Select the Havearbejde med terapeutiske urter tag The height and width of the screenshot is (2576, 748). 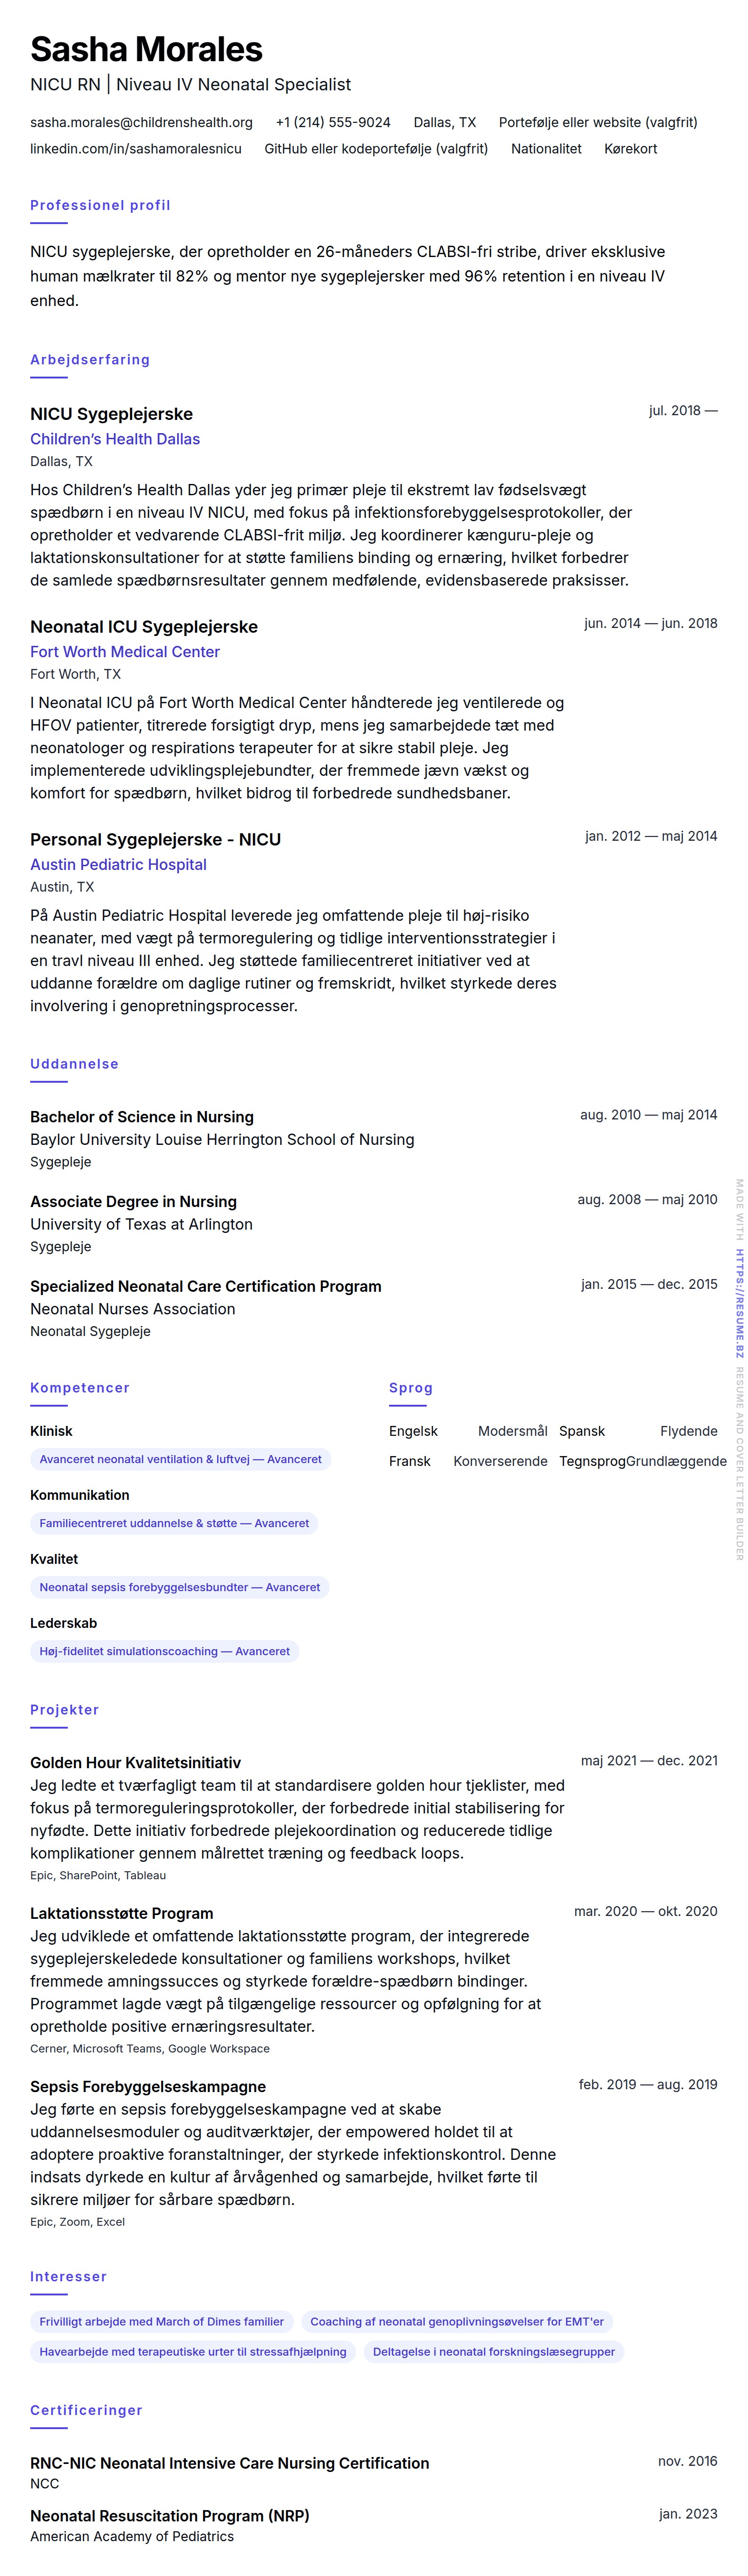(192, 2351)
